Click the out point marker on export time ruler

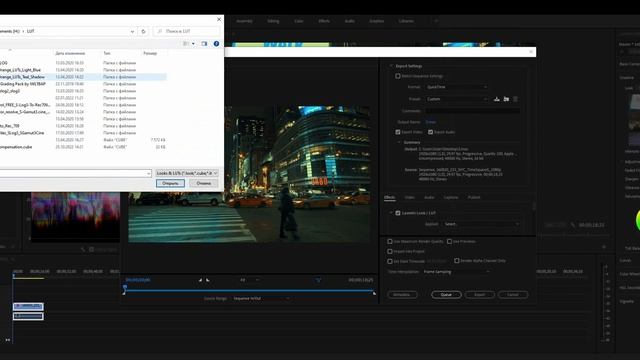point(374,293)
